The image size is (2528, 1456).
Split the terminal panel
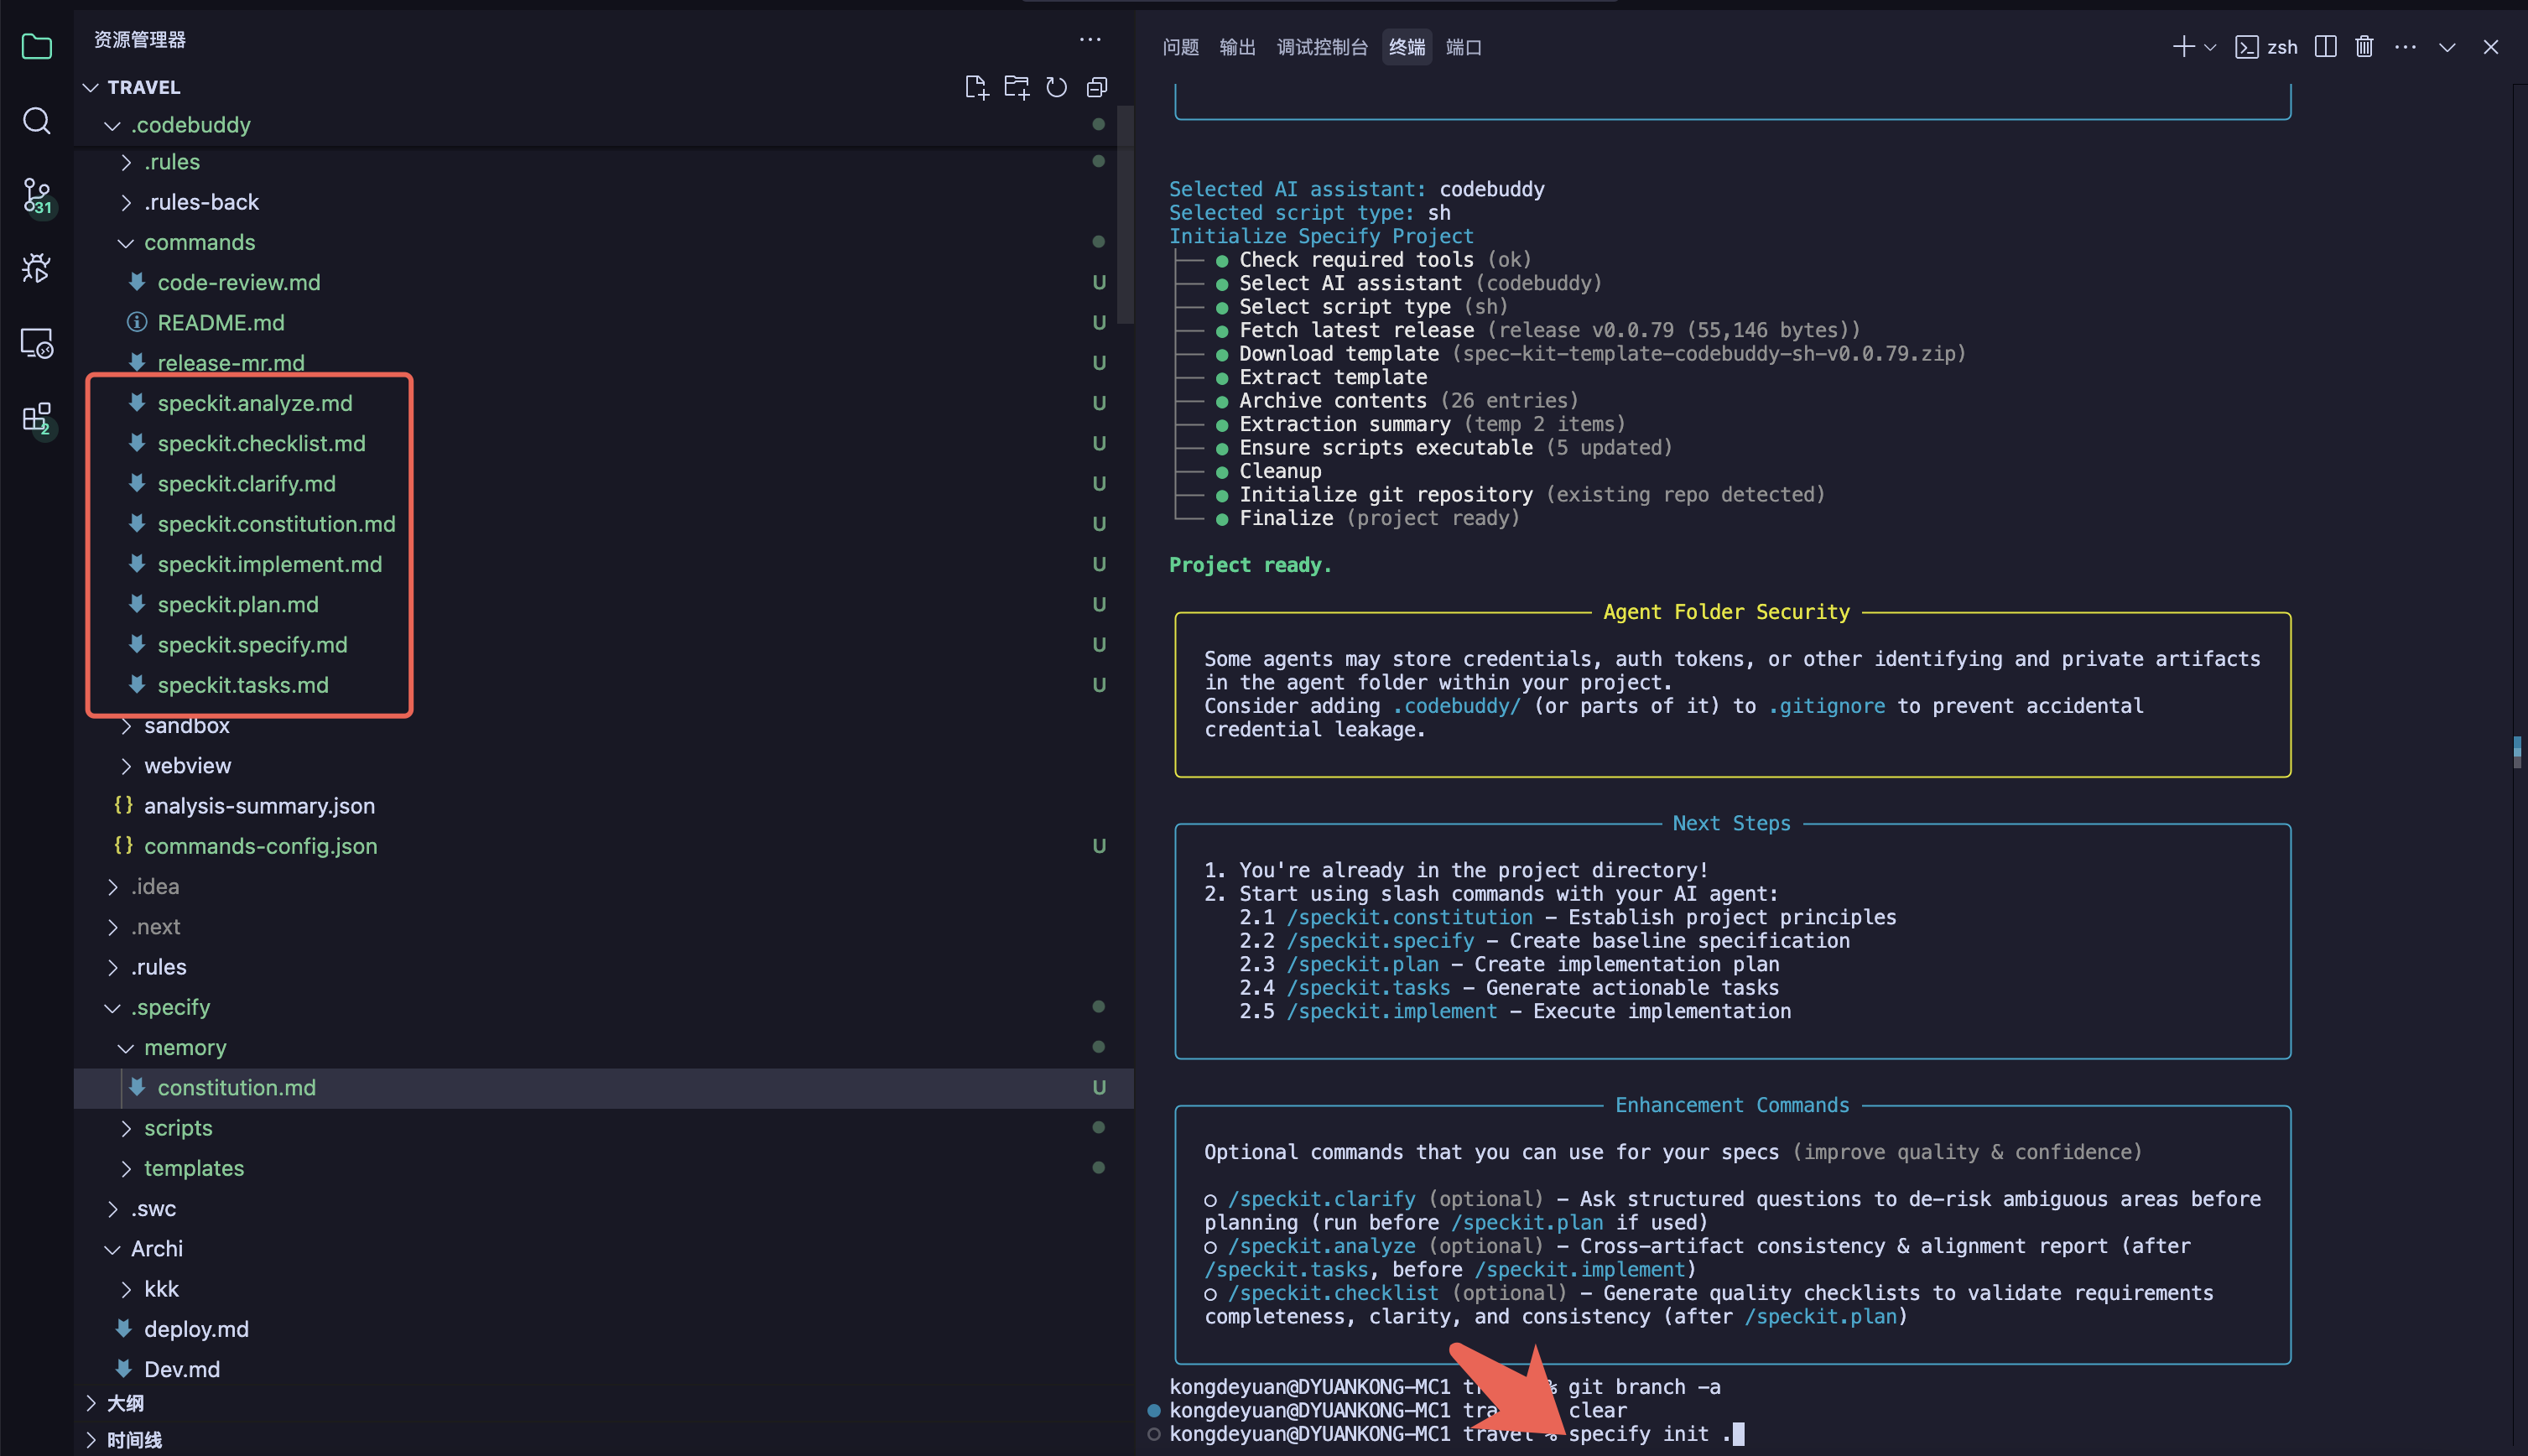(2326, 47)
